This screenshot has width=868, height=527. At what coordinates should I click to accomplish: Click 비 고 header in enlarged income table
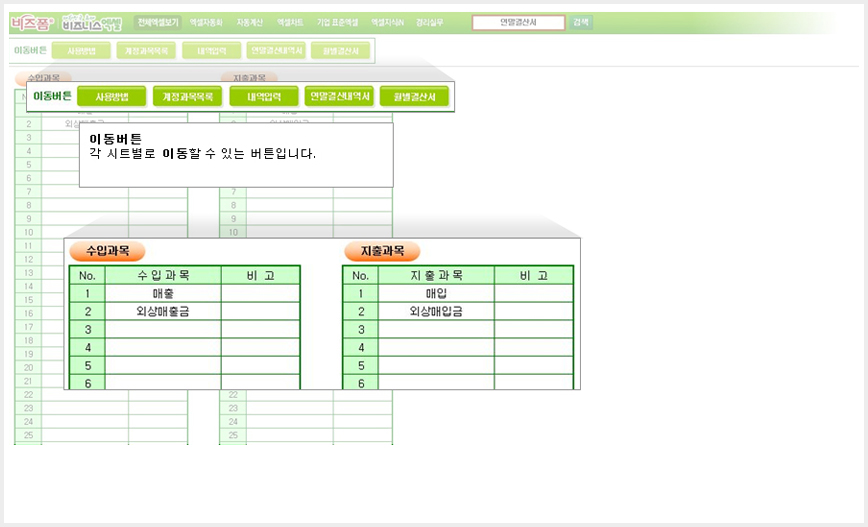[x=260, y=276]
